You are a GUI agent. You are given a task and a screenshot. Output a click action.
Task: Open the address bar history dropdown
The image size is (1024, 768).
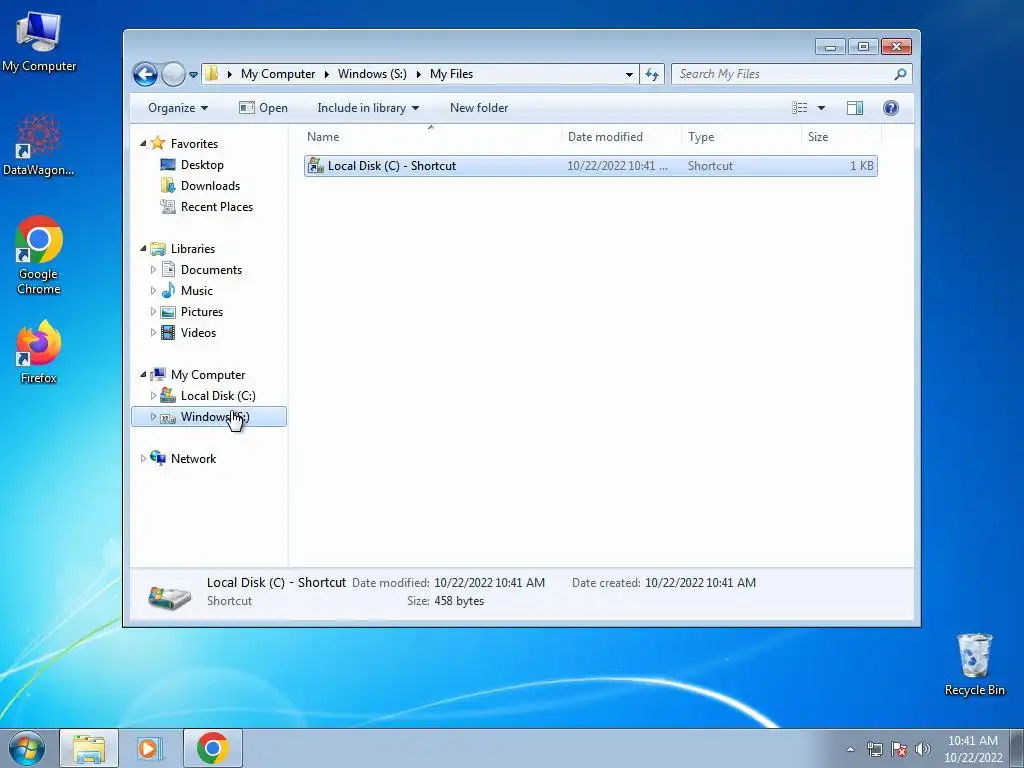click(629, 74)
